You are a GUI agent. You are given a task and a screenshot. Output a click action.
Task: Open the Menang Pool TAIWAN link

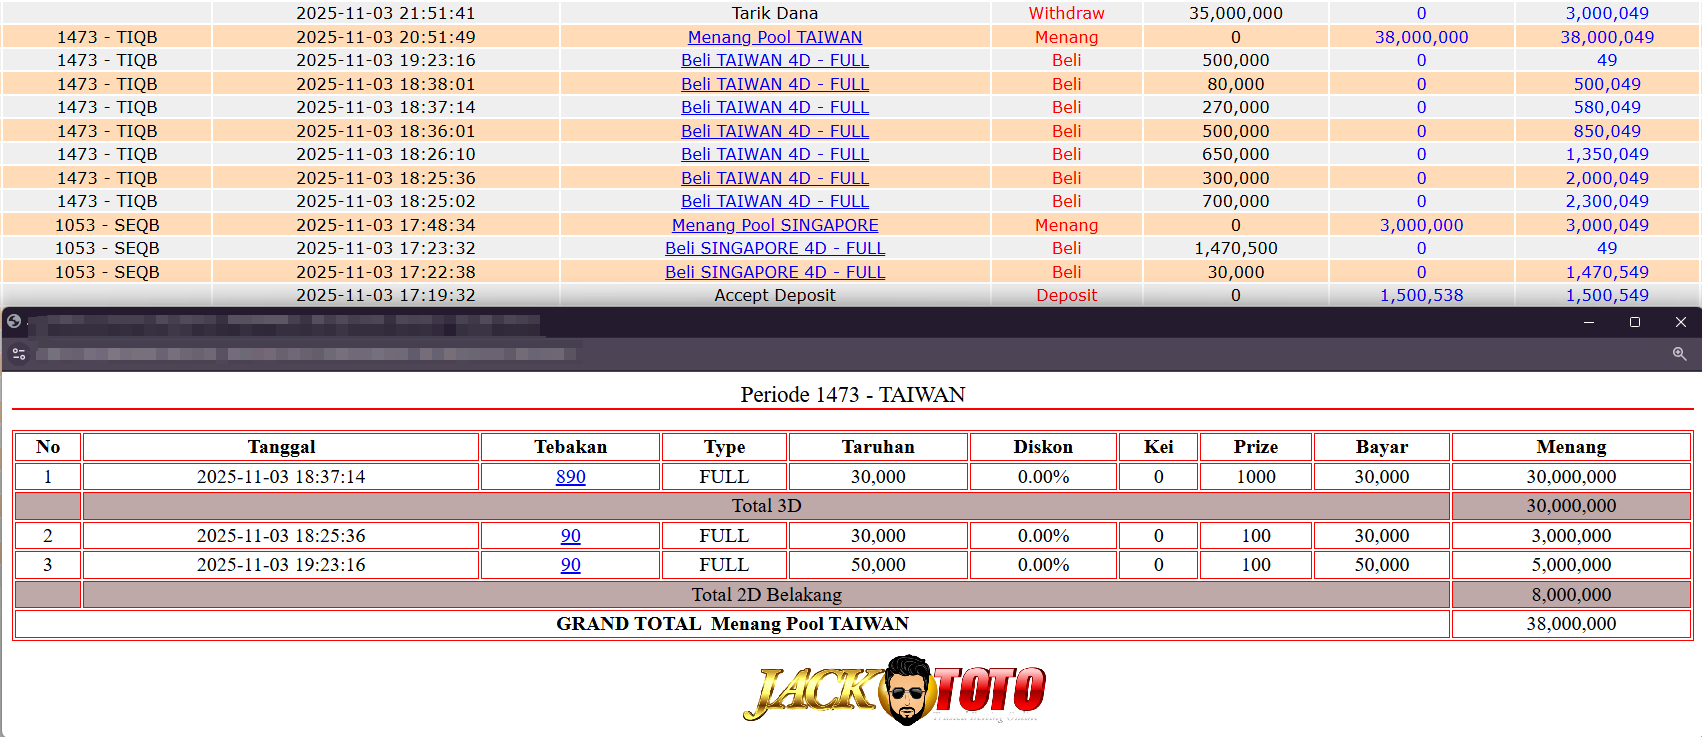(774, 37)
